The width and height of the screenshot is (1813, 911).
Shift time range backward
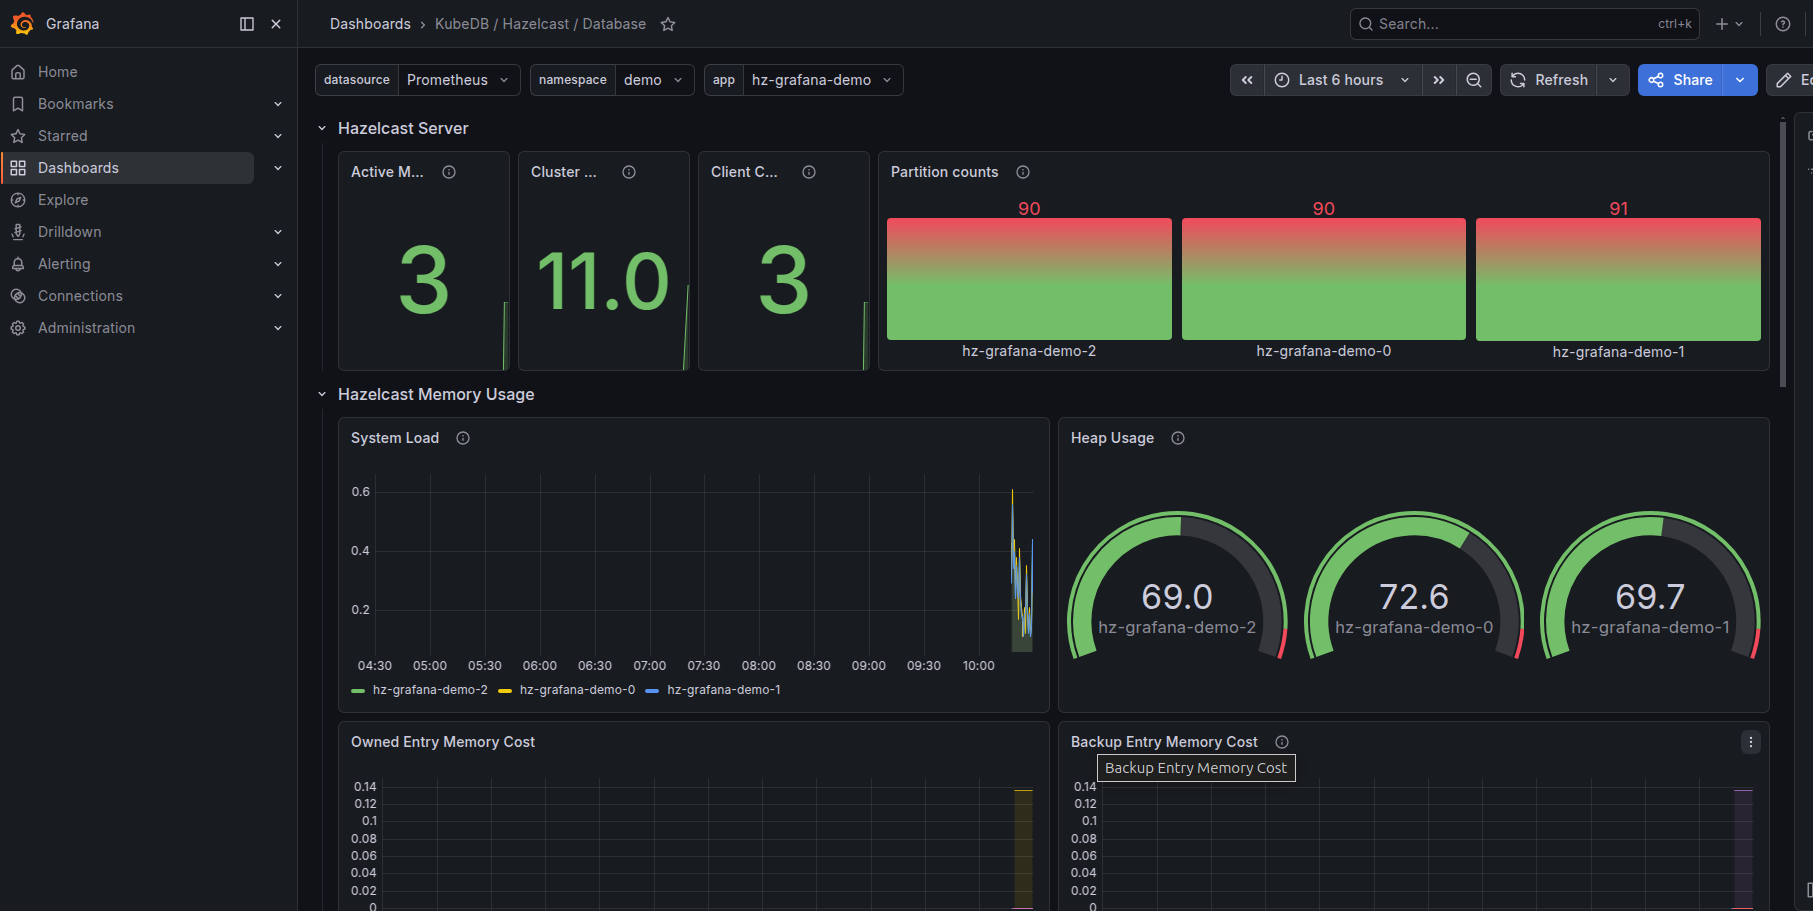tap(1247, 80)
